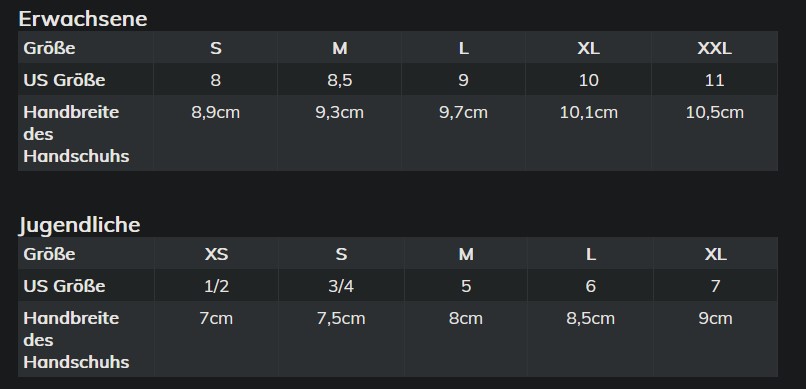This screenshot has height=389, width=806.
Task: Select the youth US size 7 cell
Action: pyautogui.click(x=716, y=286)
